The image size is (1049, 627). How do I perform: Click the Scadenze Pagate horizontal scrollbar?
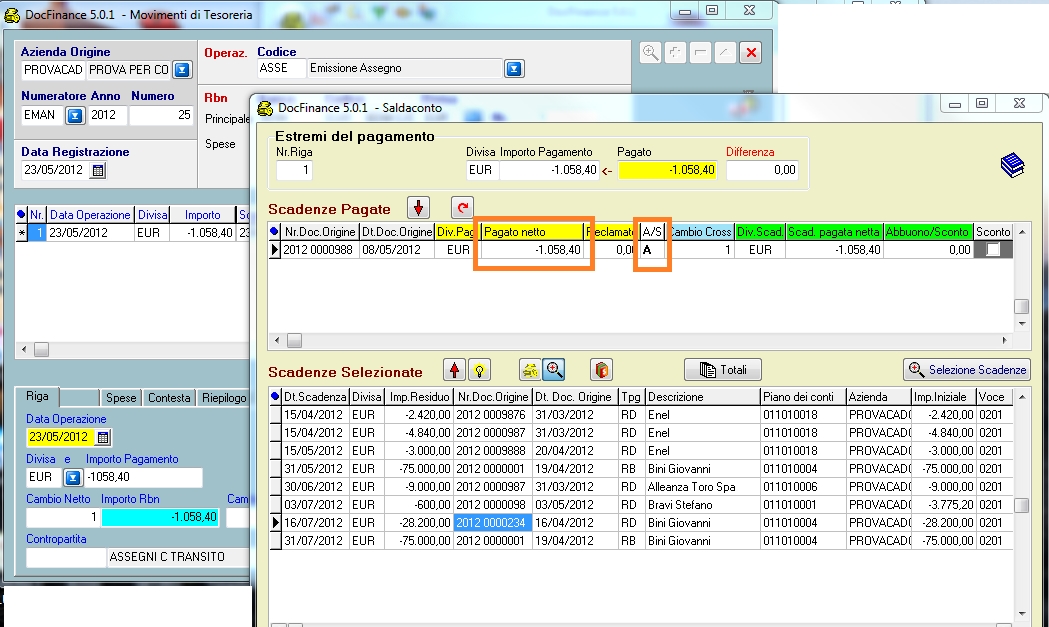(x=640, y=341)
